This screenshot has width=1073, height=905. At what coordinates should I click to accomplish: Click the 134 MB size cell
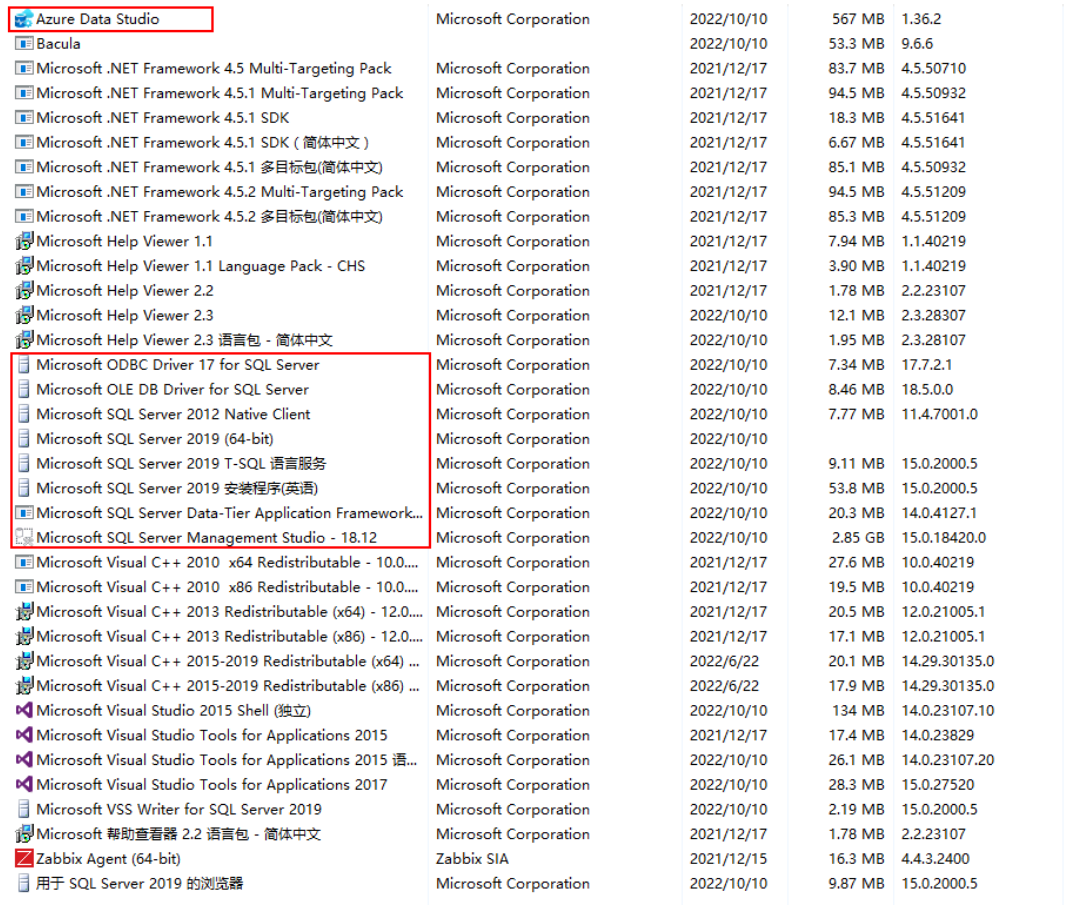tap(858, 711)
